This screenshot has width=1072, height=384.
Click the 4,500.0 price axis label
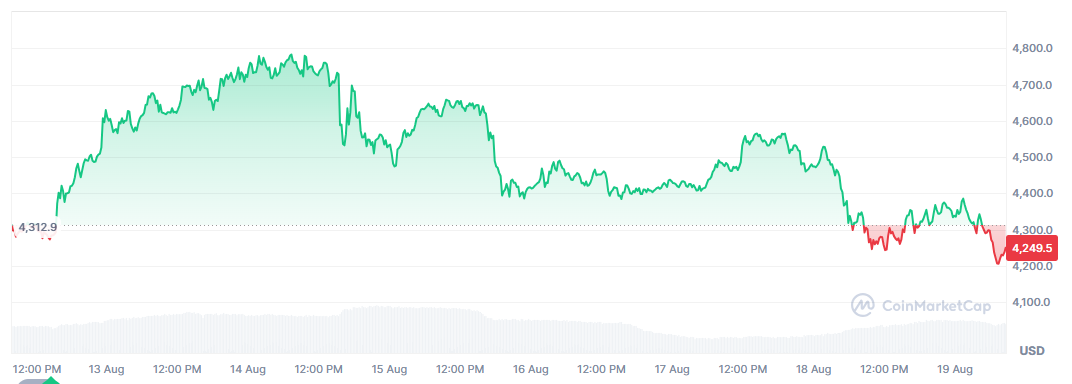[1032, 158]
